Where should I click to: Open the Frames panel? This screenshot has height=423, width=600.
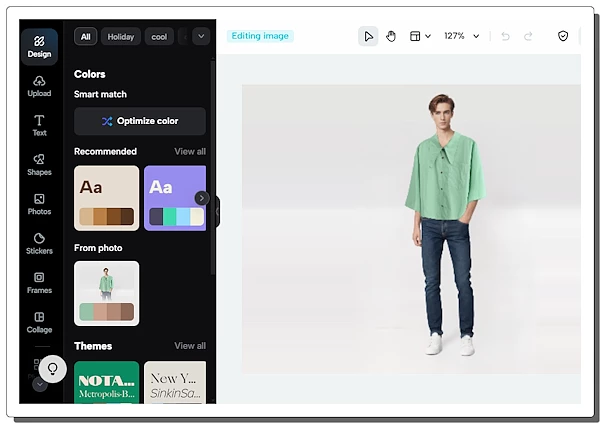pos(39,282)
